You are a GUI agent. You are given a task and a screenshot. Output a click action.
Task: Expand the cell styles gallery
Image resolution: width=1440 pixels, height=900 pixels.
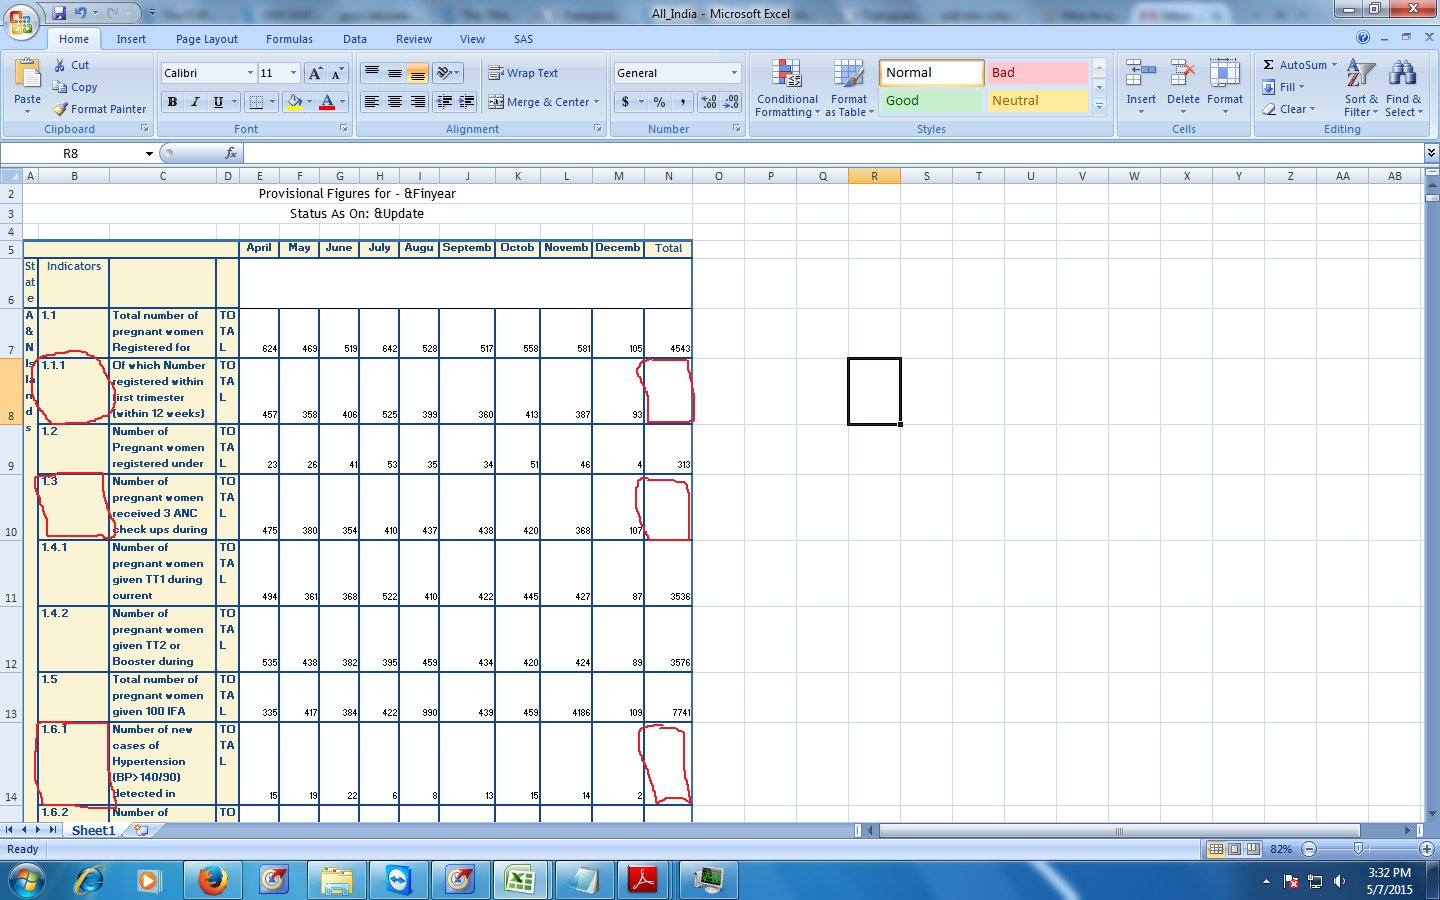coord(1099,106)
